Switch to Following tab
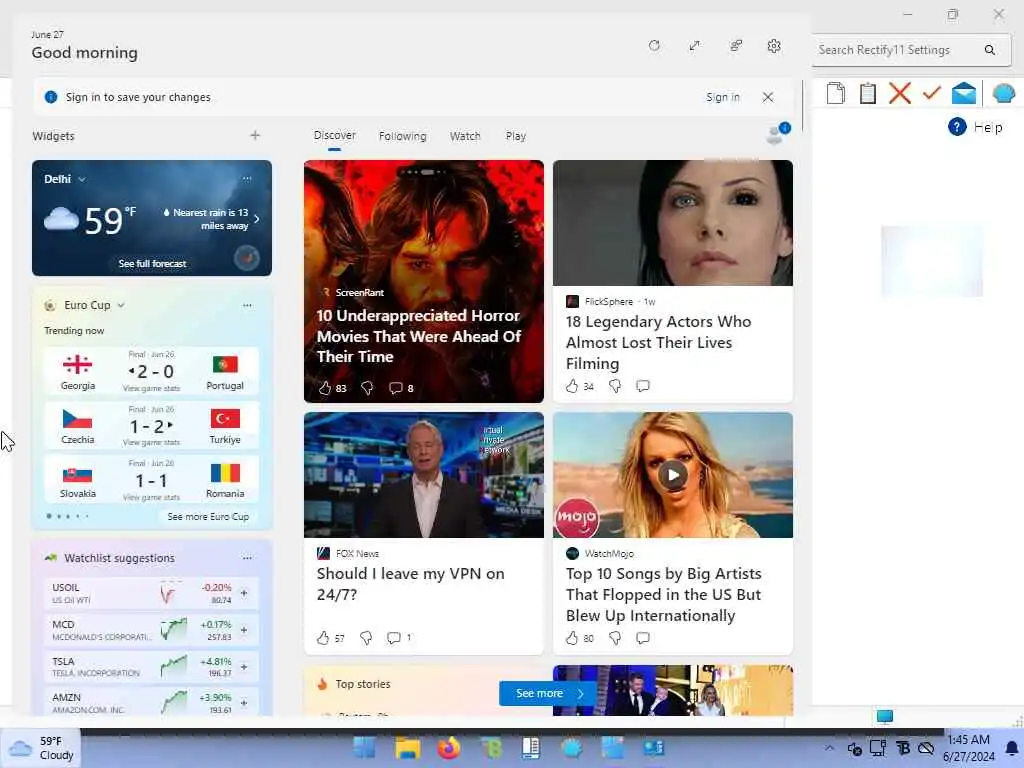This screenshot has height=768, width=1024. pyautogui.click(x=402, y=136)
